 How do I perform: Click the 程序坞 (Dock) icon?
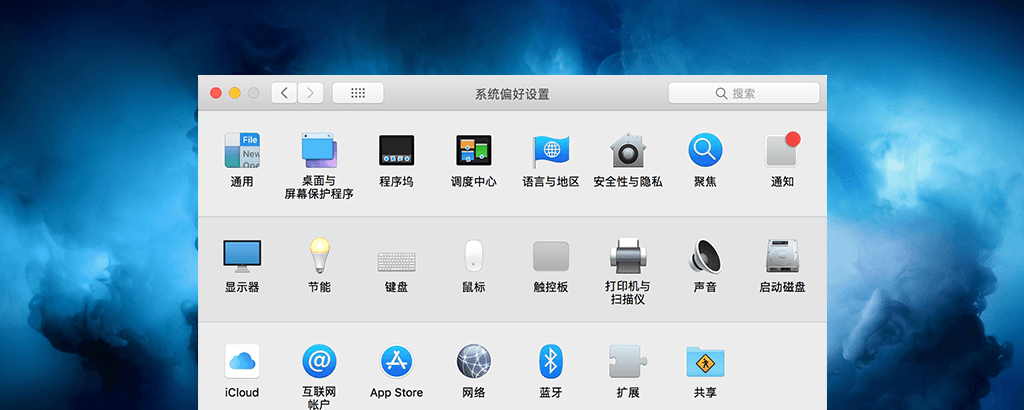[396, 151]
